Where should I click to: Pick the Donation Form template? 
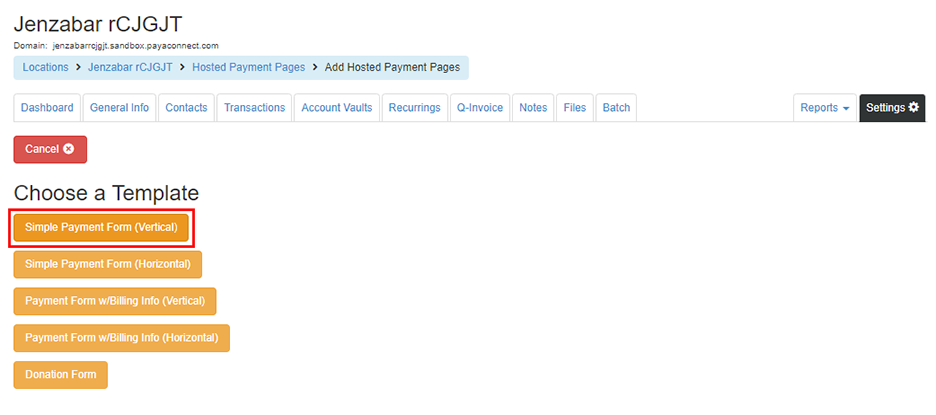[x=61, y=375]
